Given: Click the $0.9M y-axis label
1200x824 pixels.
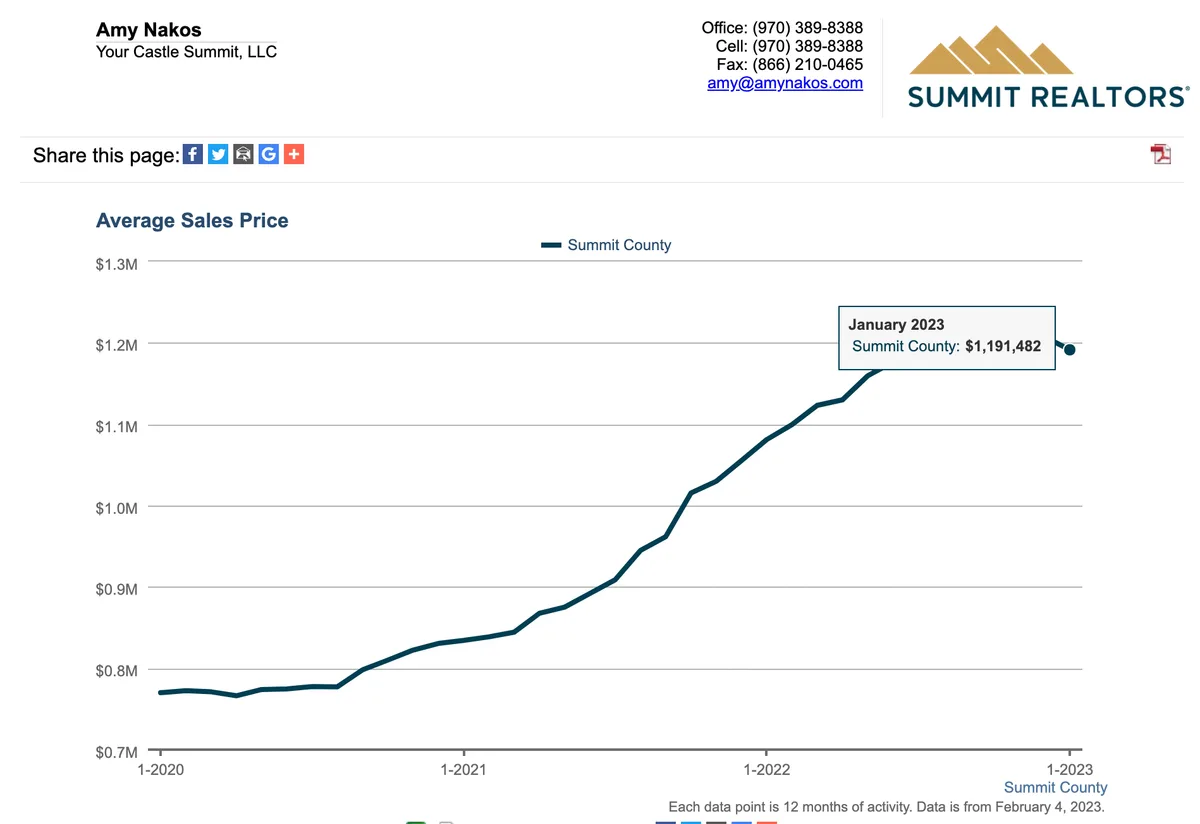Looking at the screenshot, I should click(x=116, y=589).
